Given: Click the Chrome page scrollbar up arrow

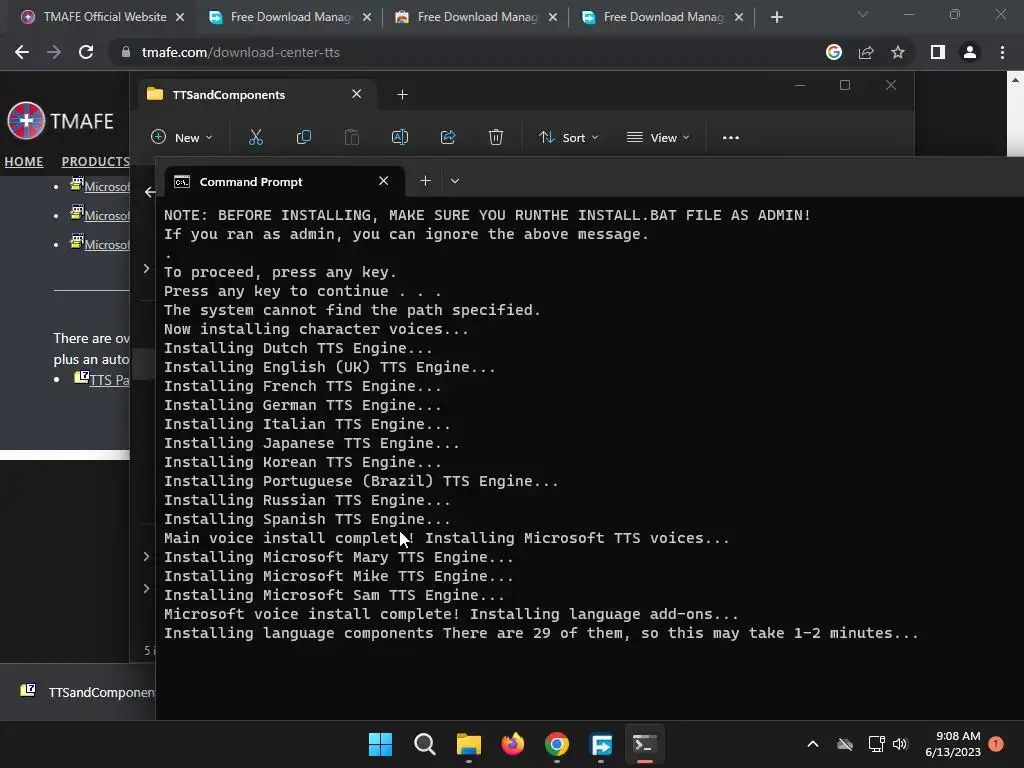Looking at the screenshot, I should (1015, 80).
